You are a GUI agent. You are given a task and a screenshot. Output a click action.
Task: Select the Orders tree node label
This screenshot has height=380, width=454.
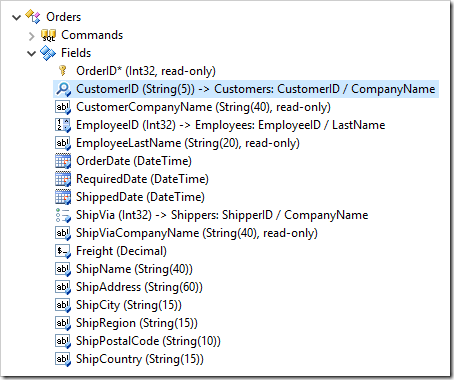(63, 17)
